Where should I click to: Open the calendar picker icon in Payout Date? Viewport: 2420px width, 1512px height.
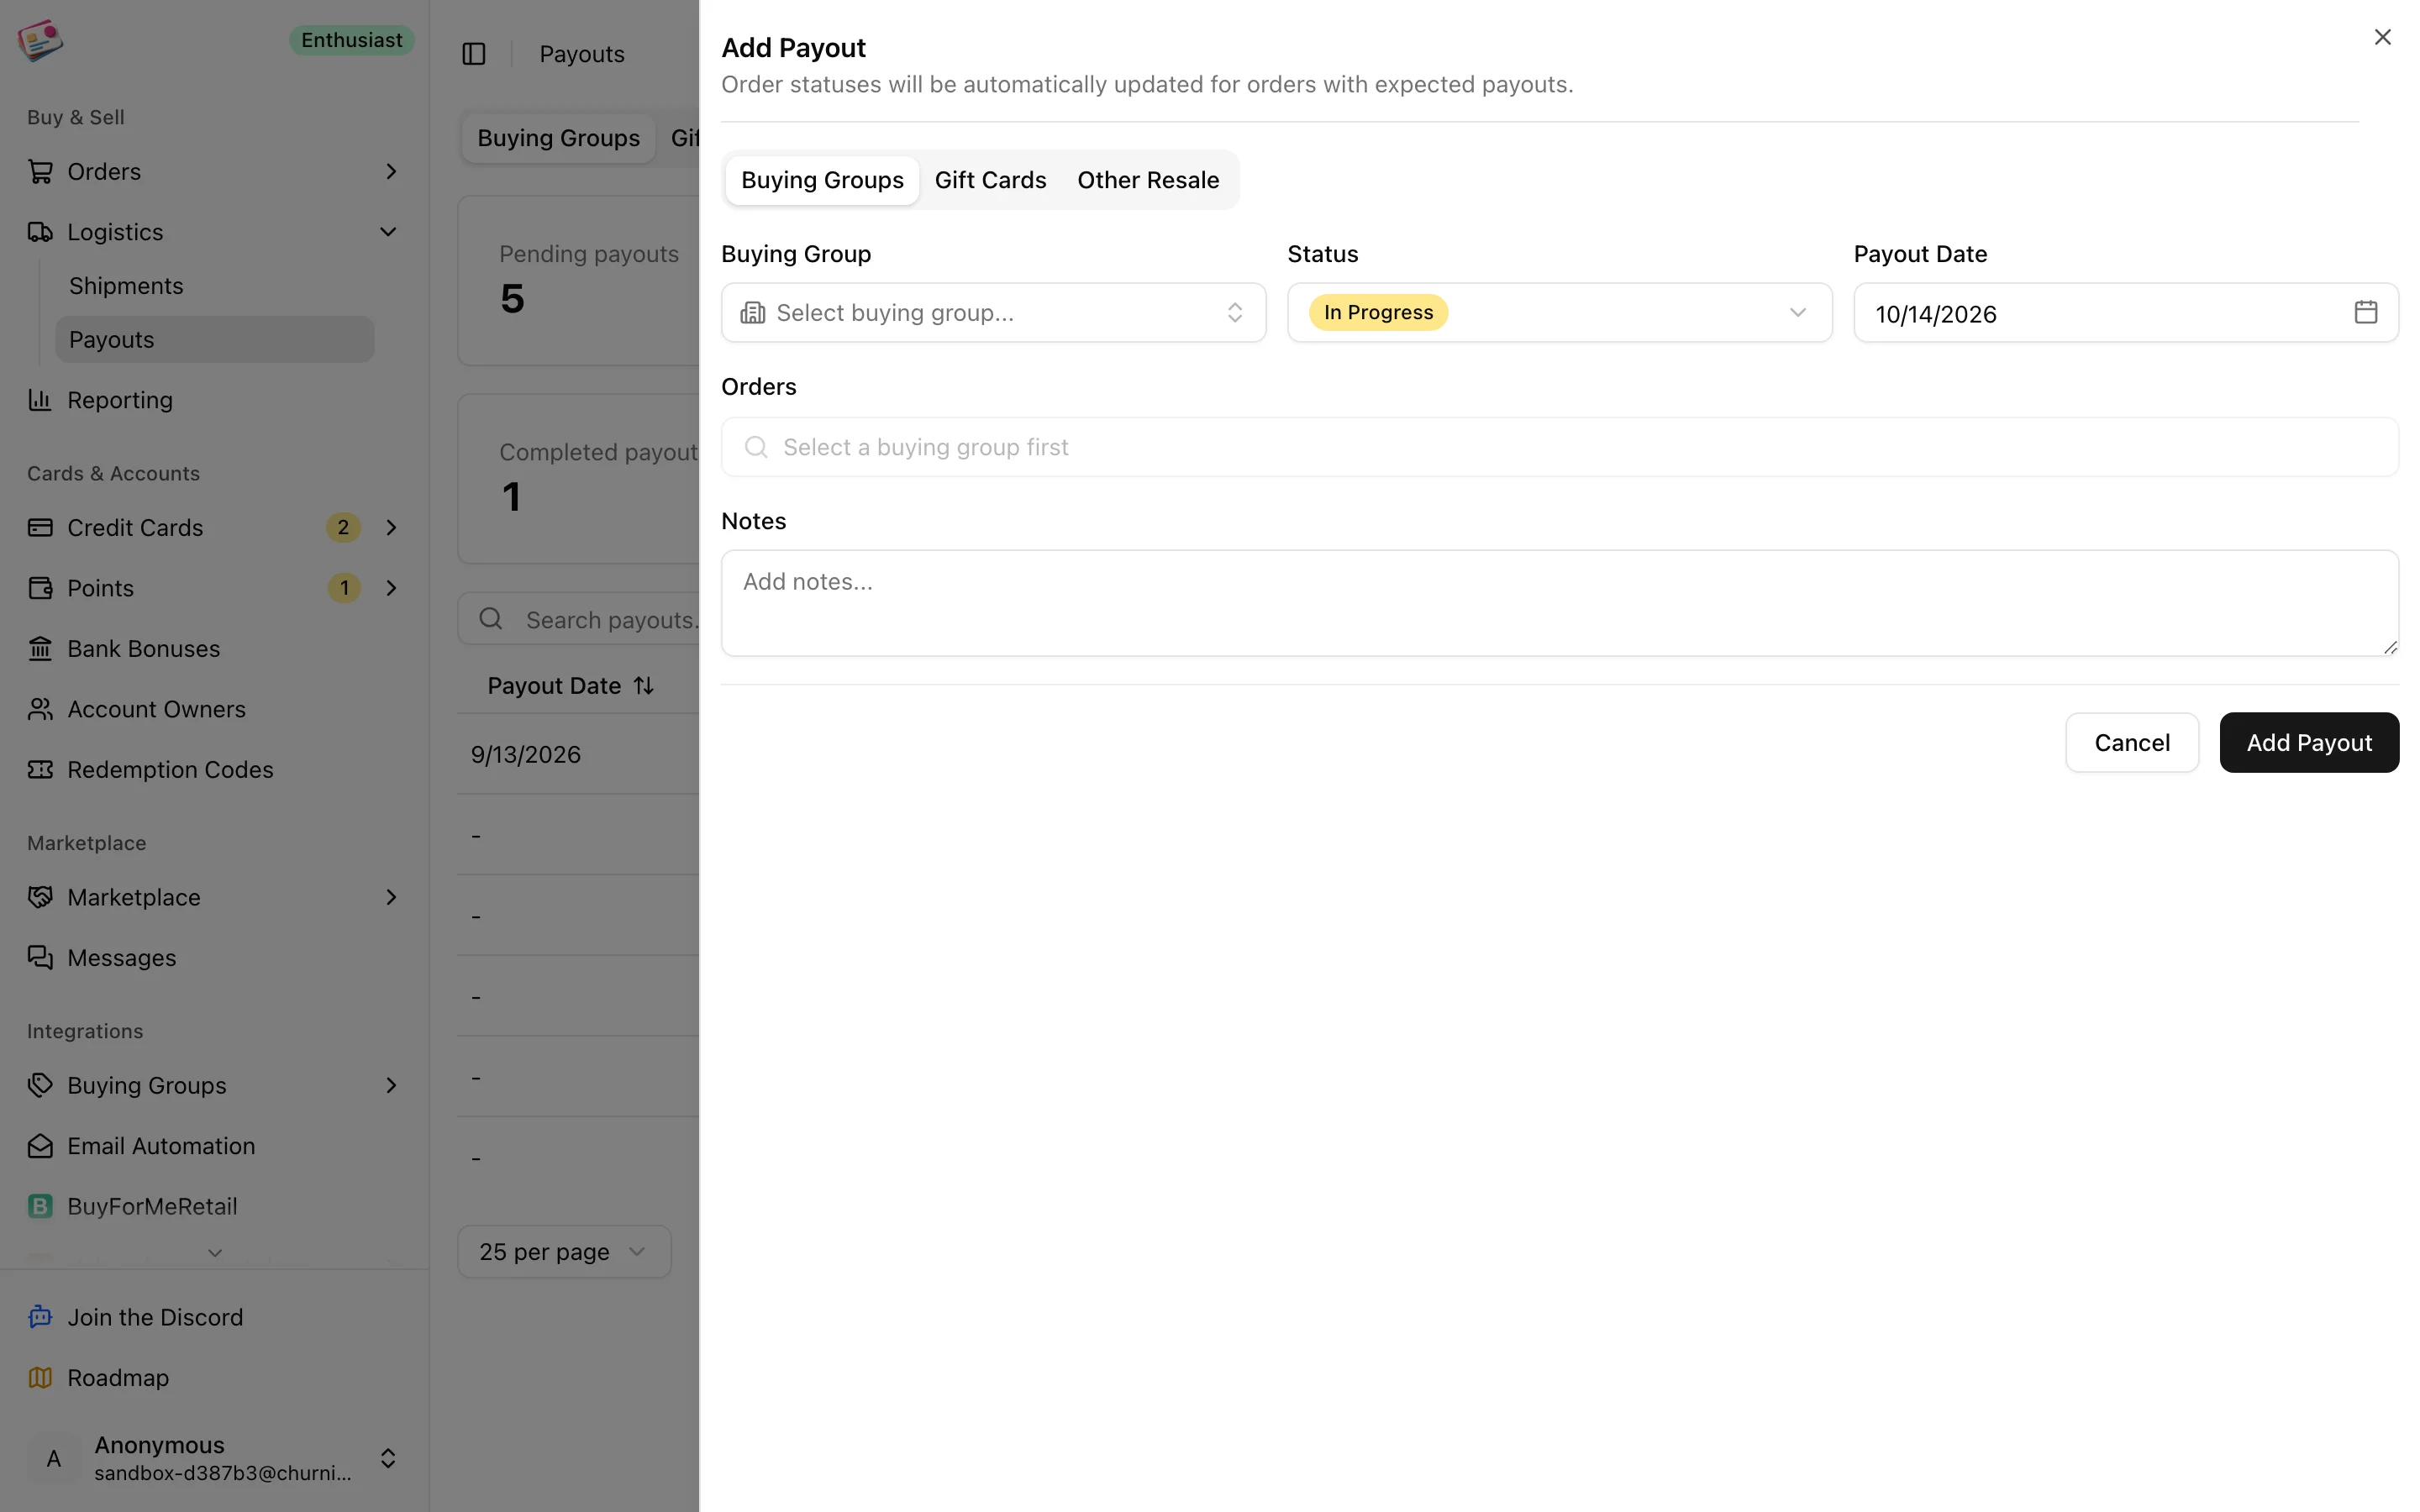pos(2366,312)
